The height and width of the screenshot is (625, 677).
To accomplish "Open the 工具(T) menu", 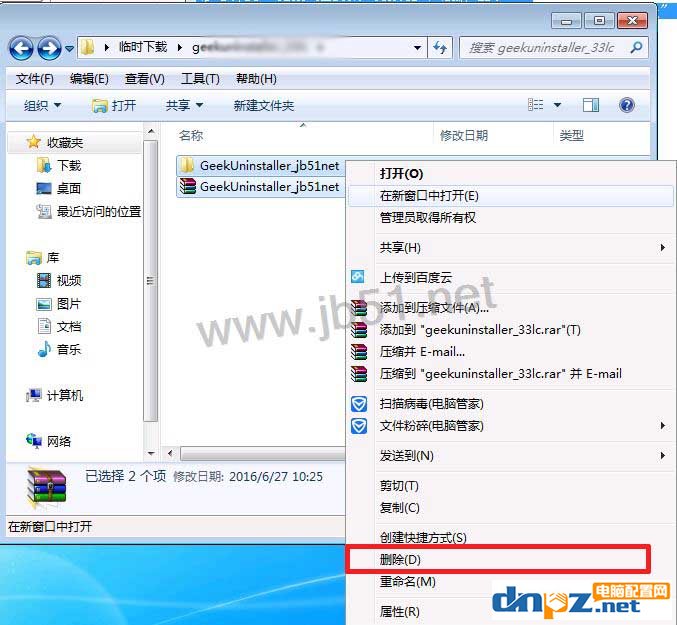I will point(200,79).
